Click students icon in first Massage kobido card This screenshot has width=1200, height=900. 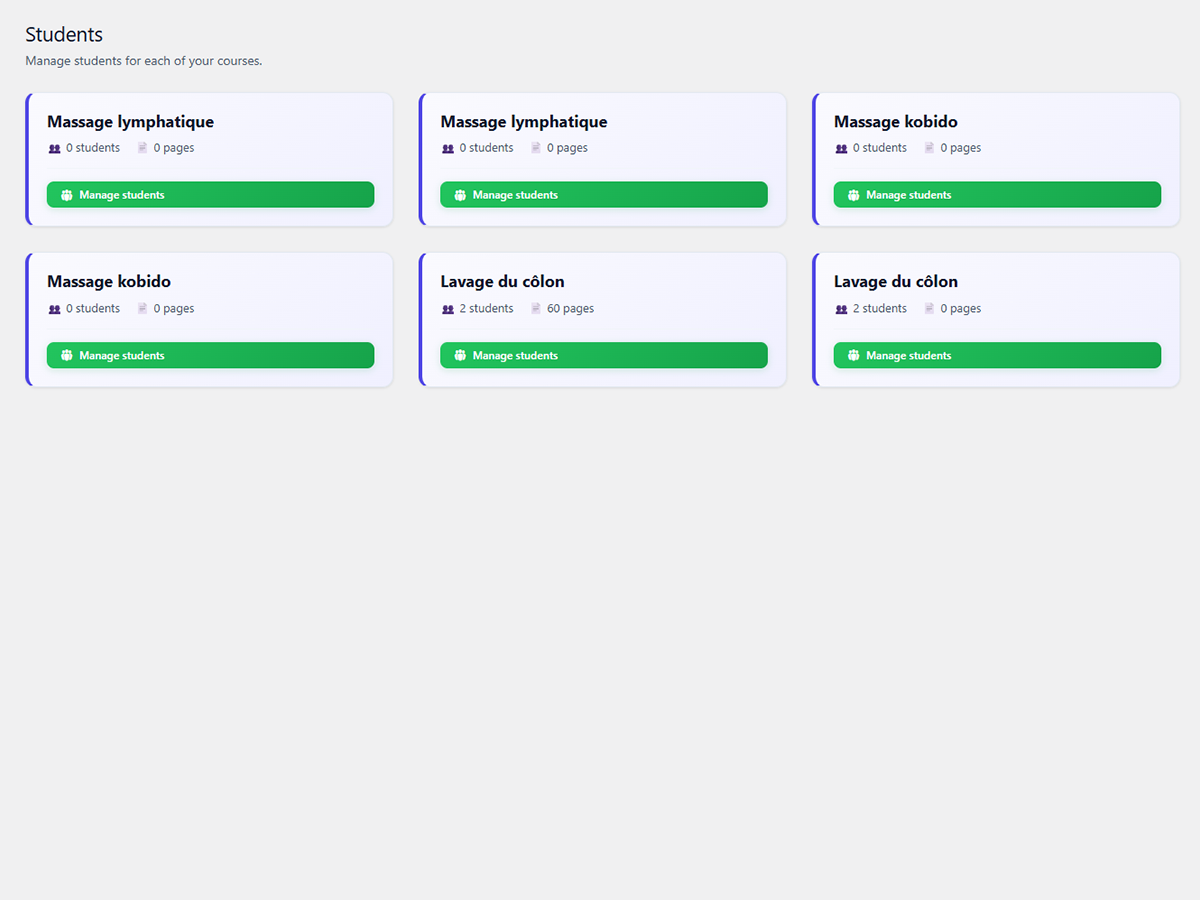[x=841, y=148]
